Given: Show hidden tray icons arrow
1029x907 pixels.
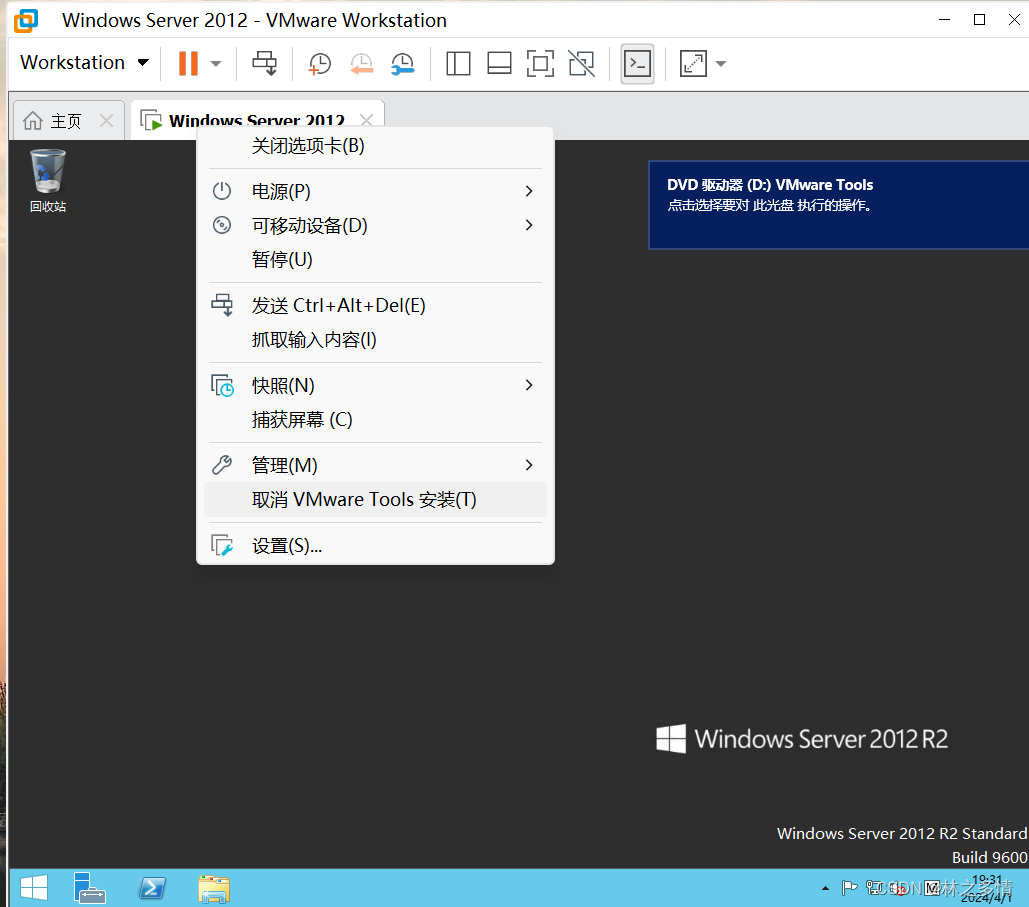Looking at the screenshot, I should [825, 889].
